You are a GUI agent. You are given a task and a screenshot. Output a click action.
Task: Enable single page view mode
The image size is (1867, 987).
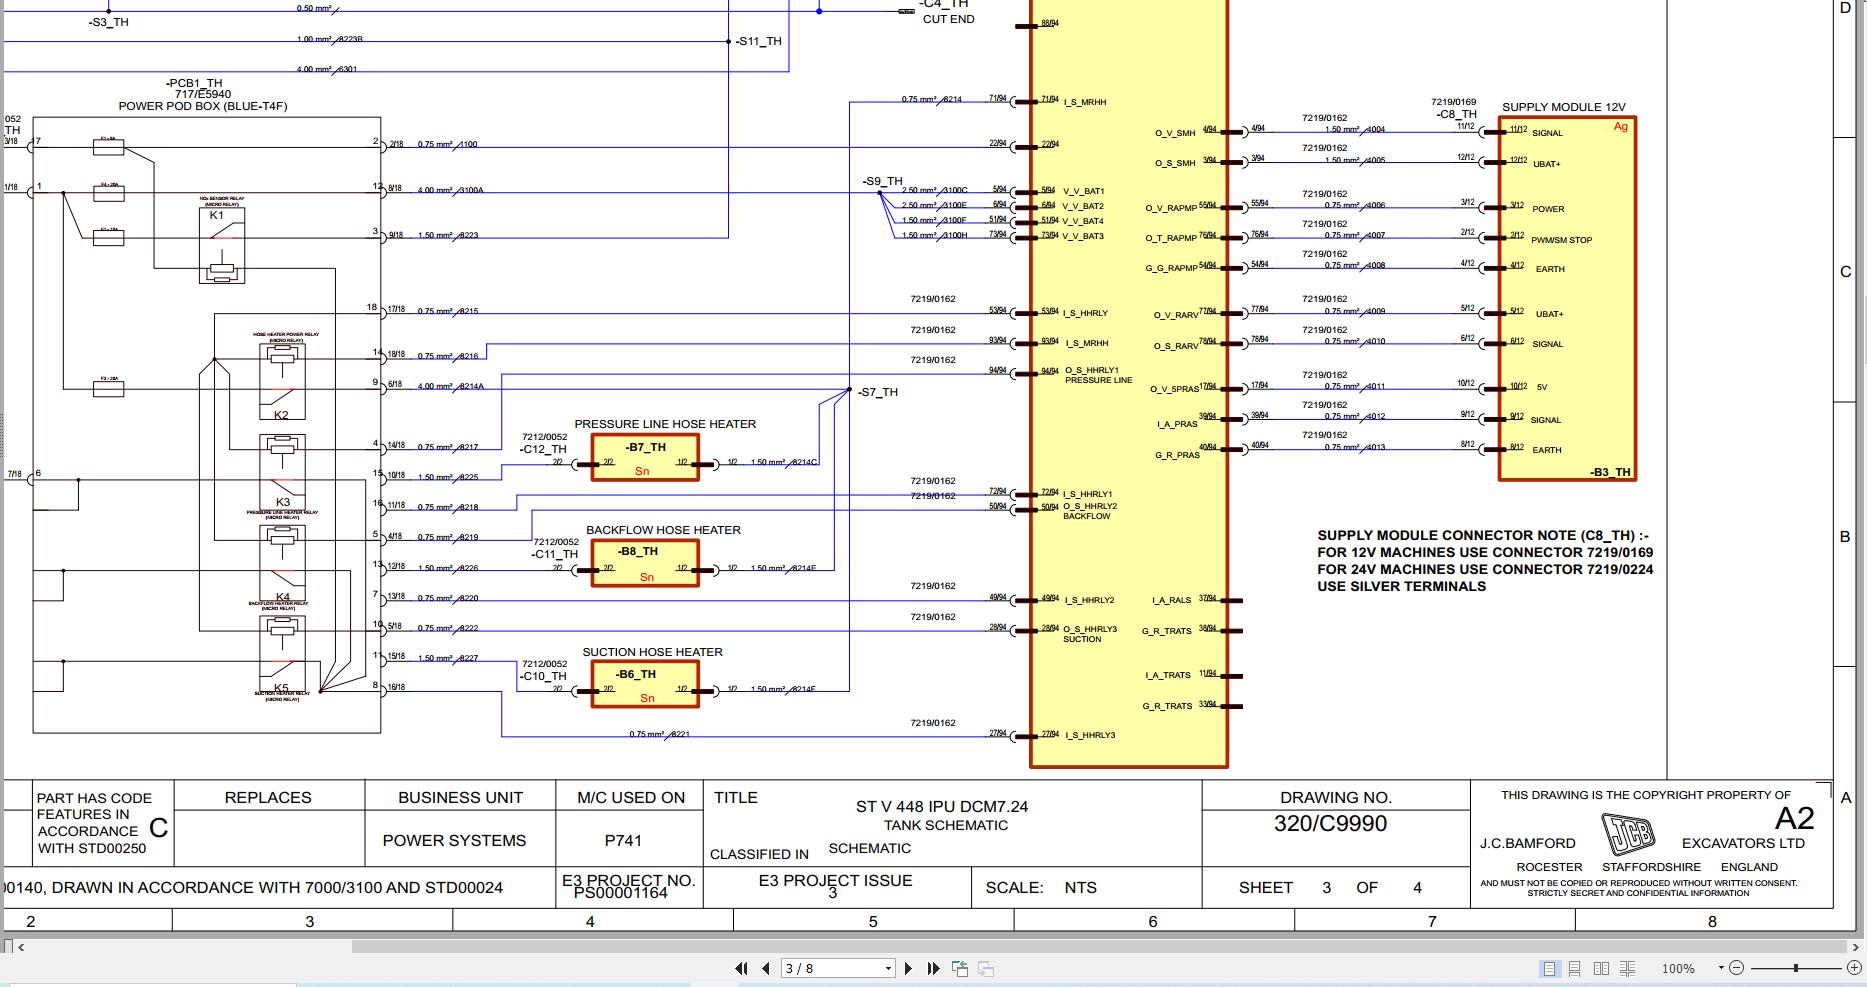point(1550,968)
